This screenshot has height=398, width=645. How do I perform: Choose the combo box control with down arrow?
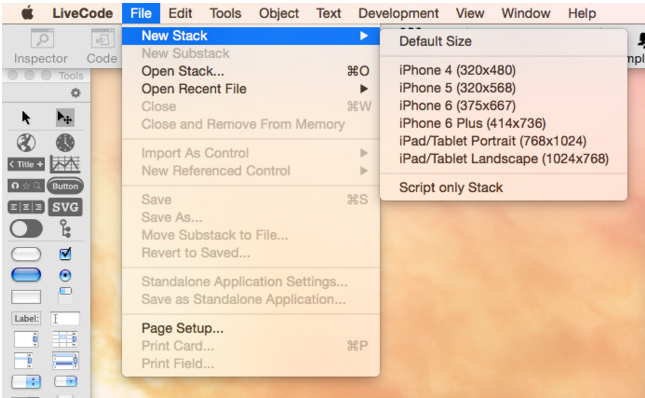[x=65, y=382]
